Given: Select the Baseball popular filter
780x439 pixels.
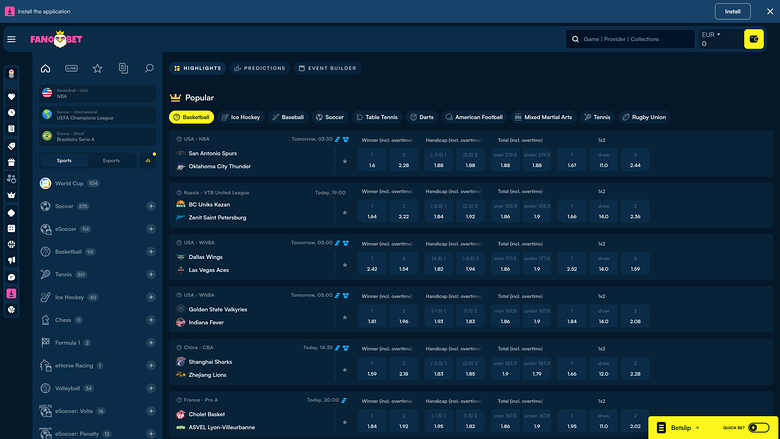Looking at the screenshot, I should tap(288, 117).
